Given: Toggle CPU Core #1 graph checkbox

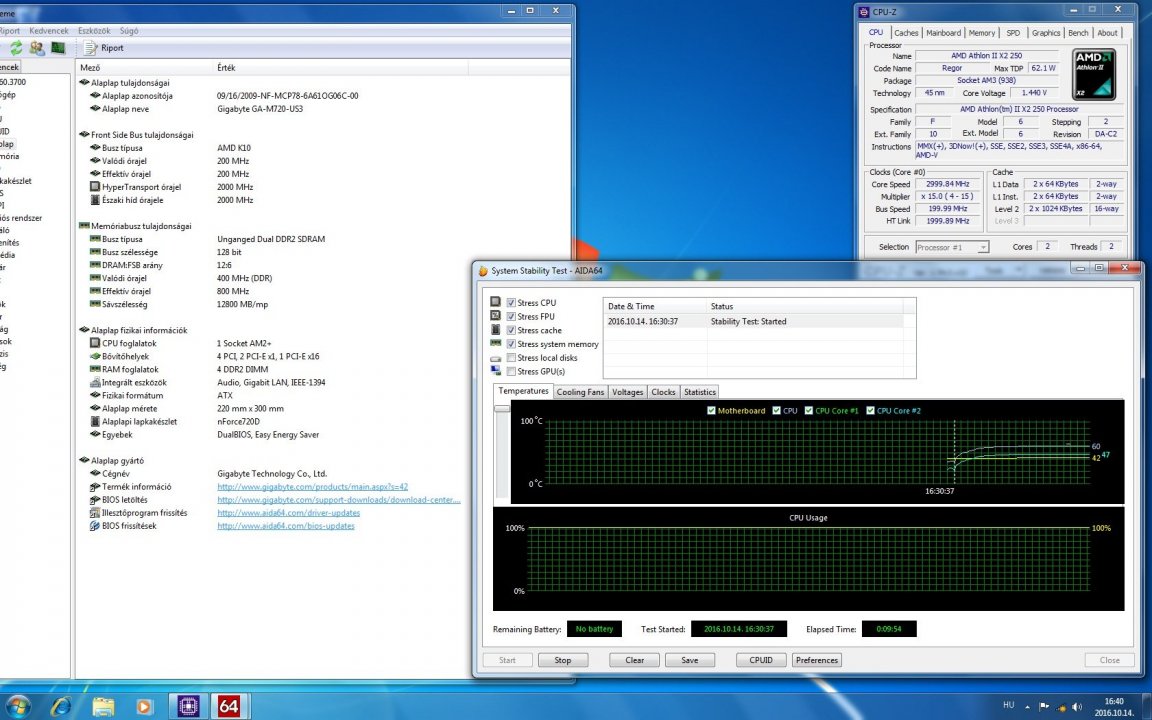Looking at the screenshot, I should 809,411.
